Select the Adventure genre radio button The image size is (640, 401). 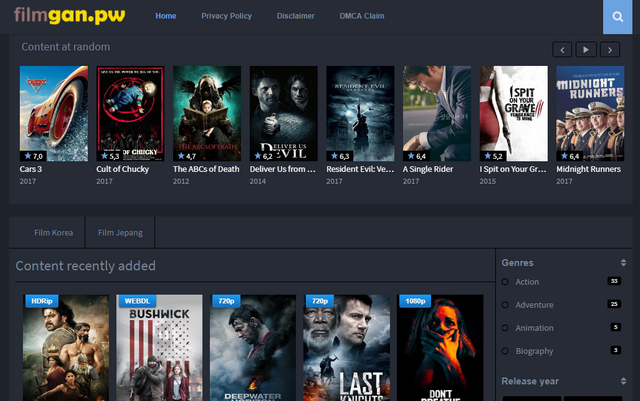click(505, 305)
